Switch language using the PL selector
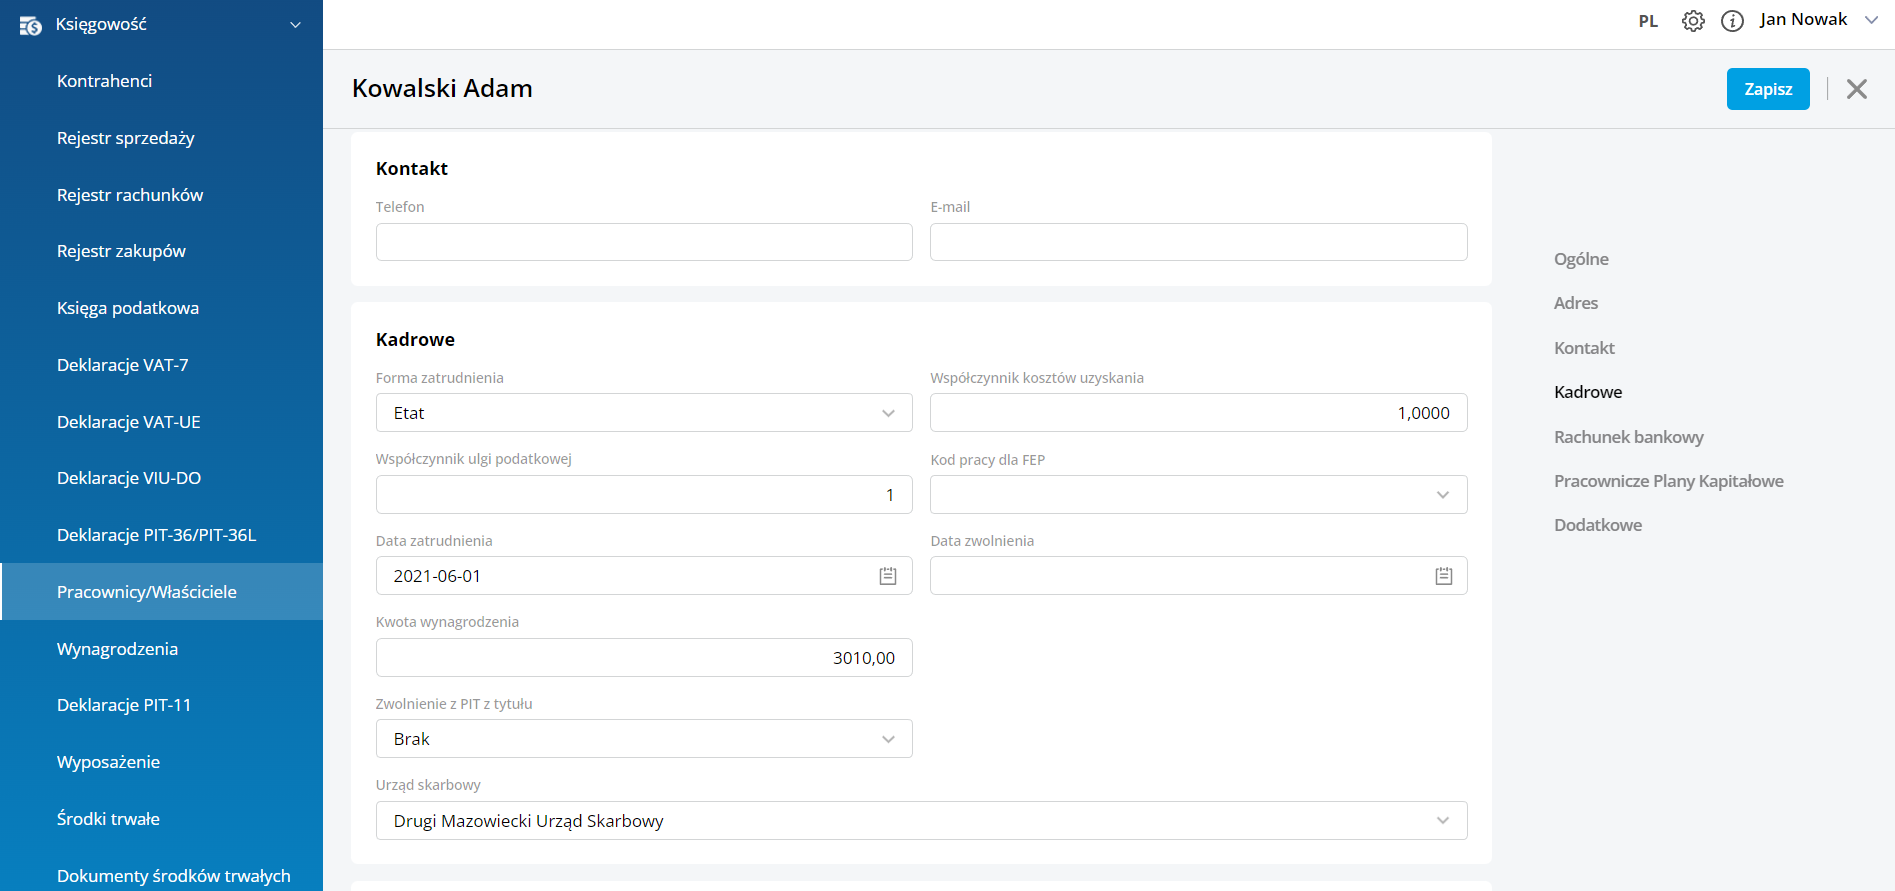The height and width of the screenshot is (891, 1895). (x=1648, y=21)
